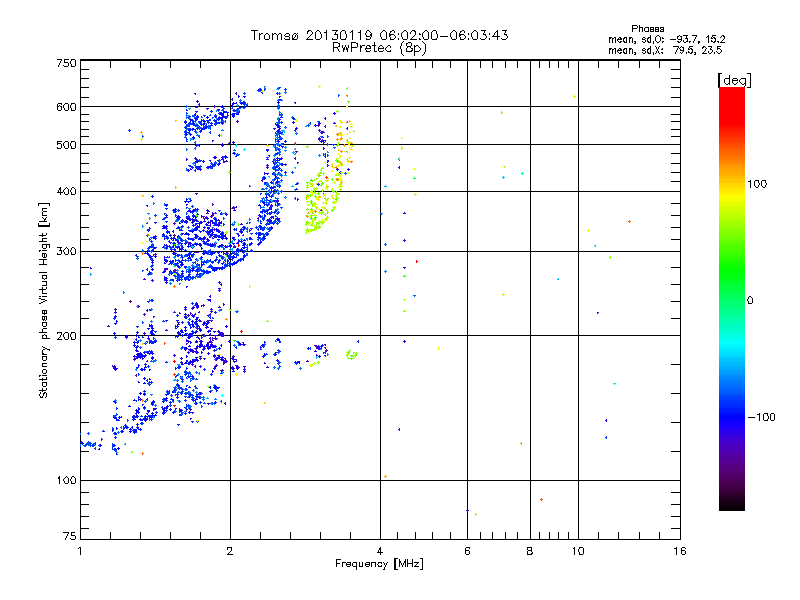Click the small green echo cluster near 3.5 MHz, 190 km
The width and height of the screenshot is (800, 600).
point(351,354)
